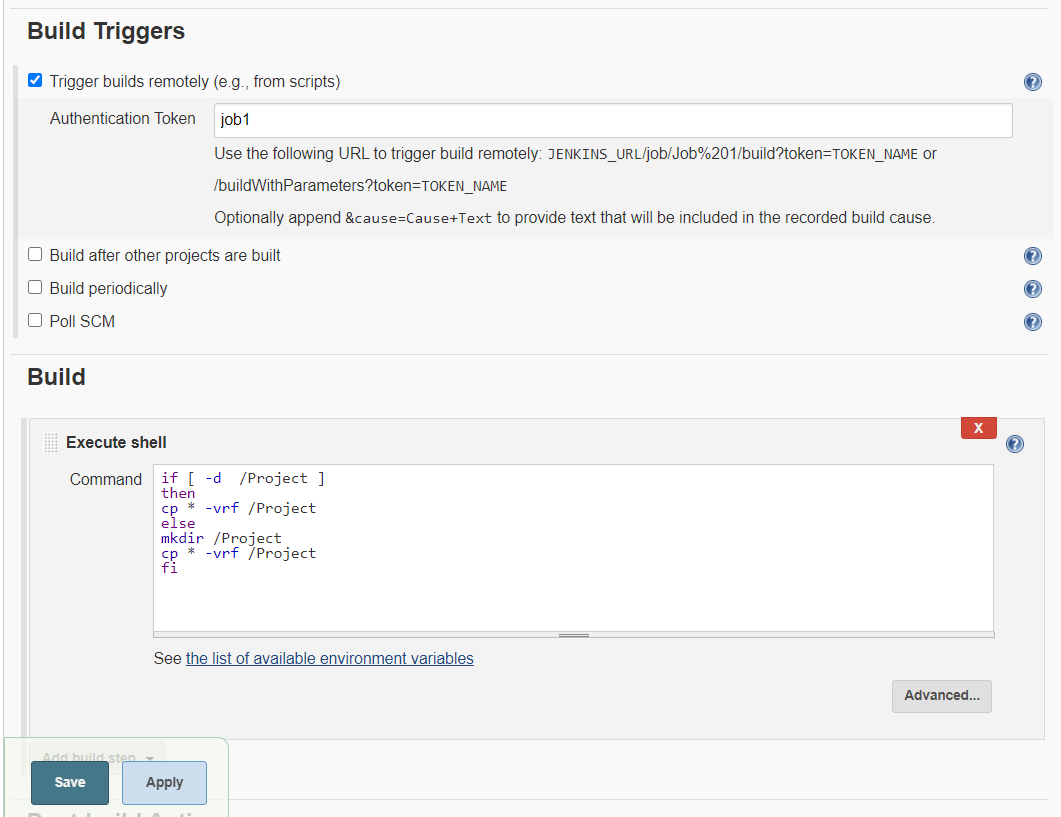Save the job configuration
Screen dimensions: 1061x817
click(69, 782)
